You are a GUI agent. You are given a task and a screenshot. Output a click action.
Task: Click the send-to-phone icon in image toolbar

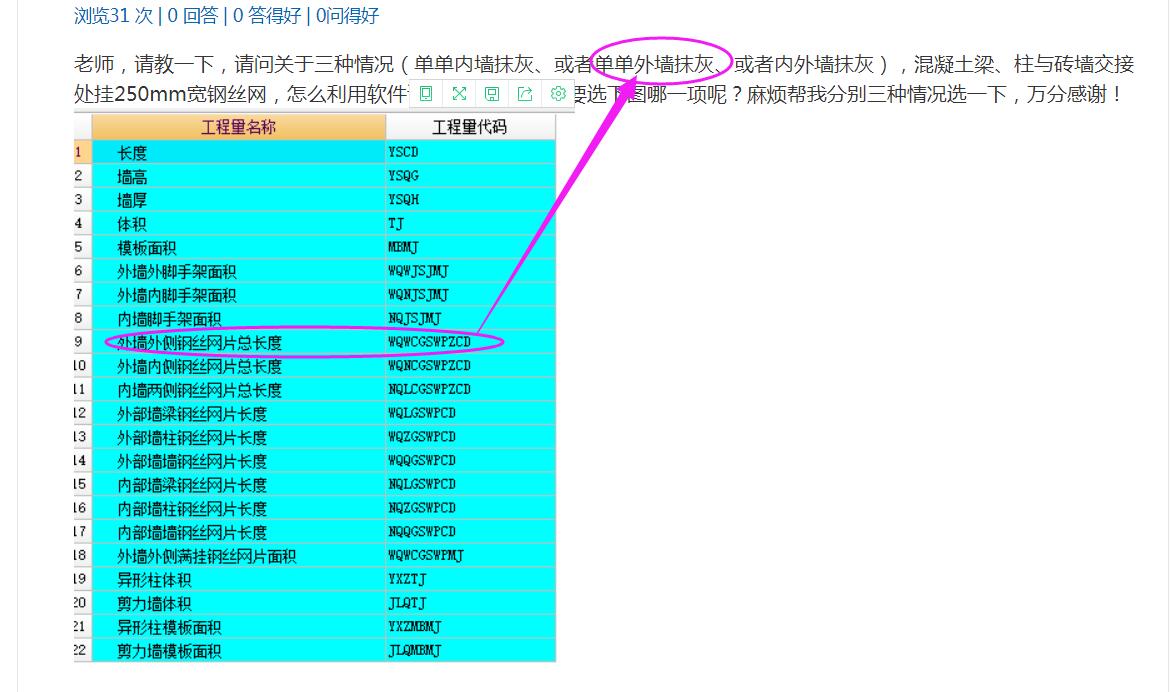(x=426, y=93)
